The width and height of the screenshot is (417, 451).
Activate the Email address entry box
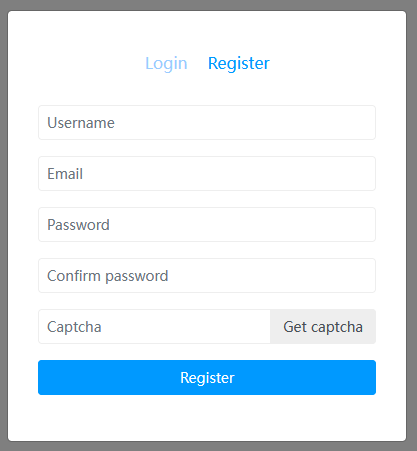(x=207, y=174)
